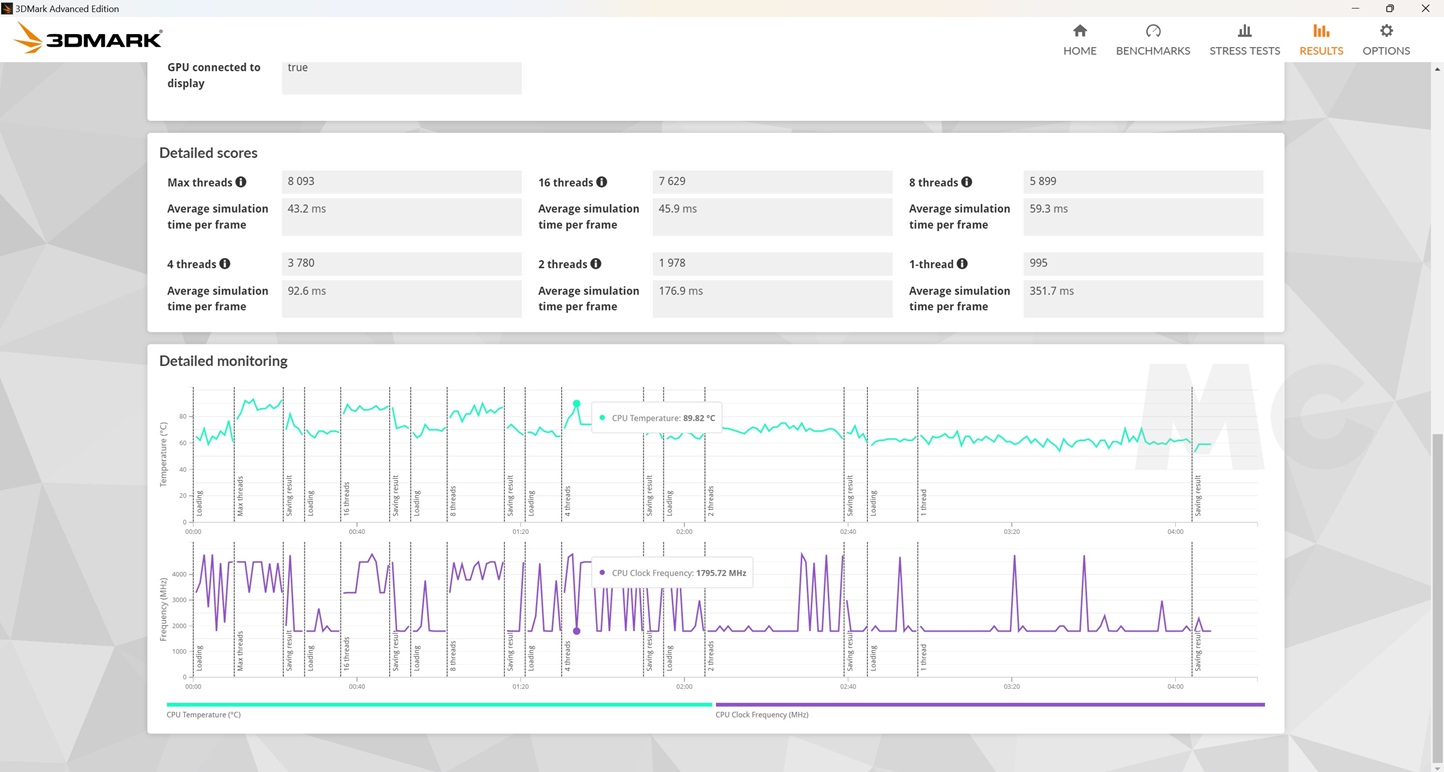1444x772 pixels.
Task: Click the highlighted frequency data point
Action: pos(576,631)
